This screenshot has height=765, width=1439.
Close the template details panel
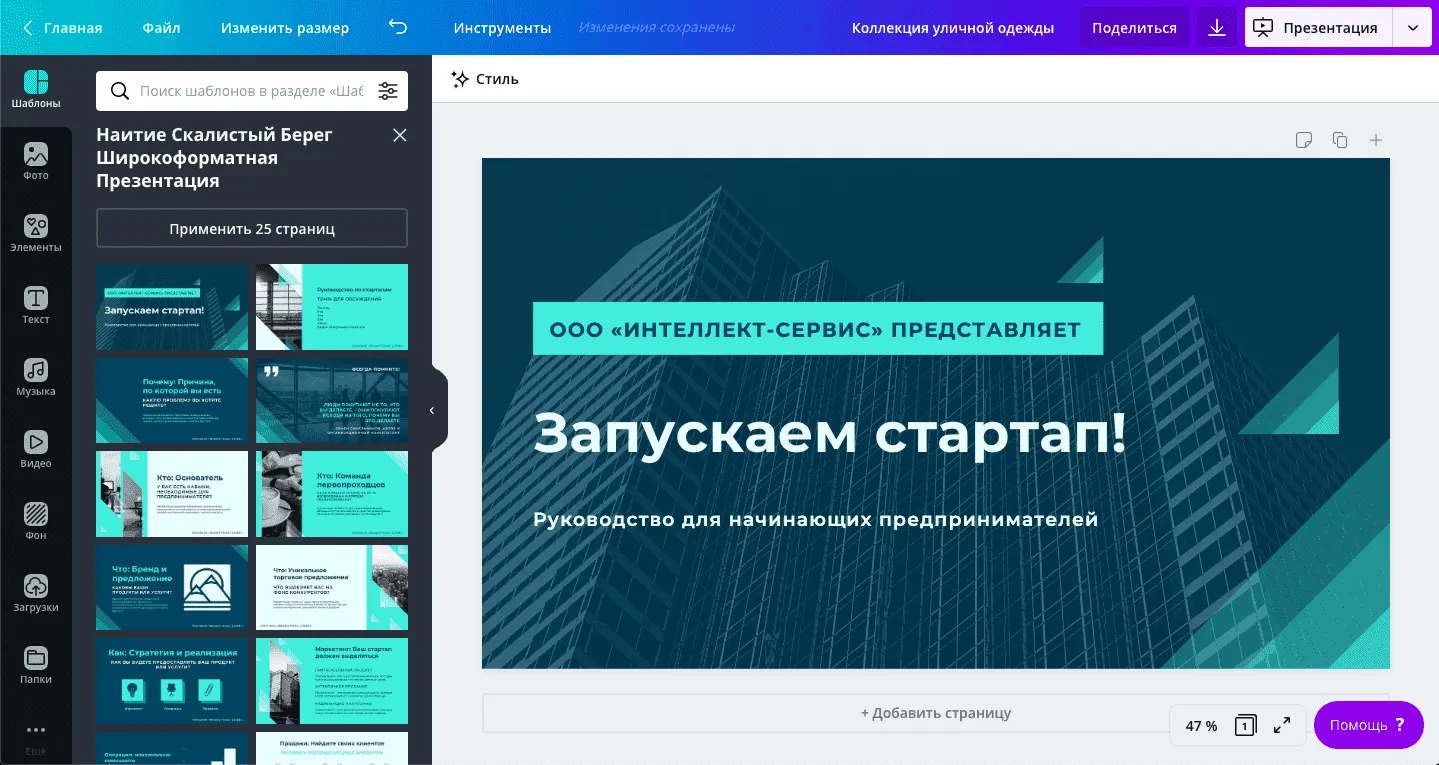(400, 135)
